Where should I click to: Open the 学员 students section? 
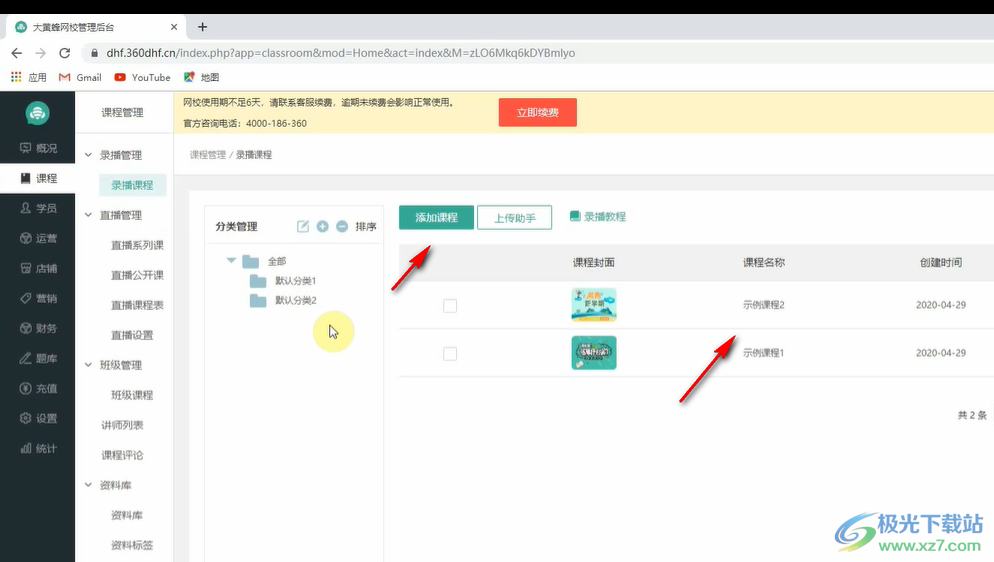(38, 208)
